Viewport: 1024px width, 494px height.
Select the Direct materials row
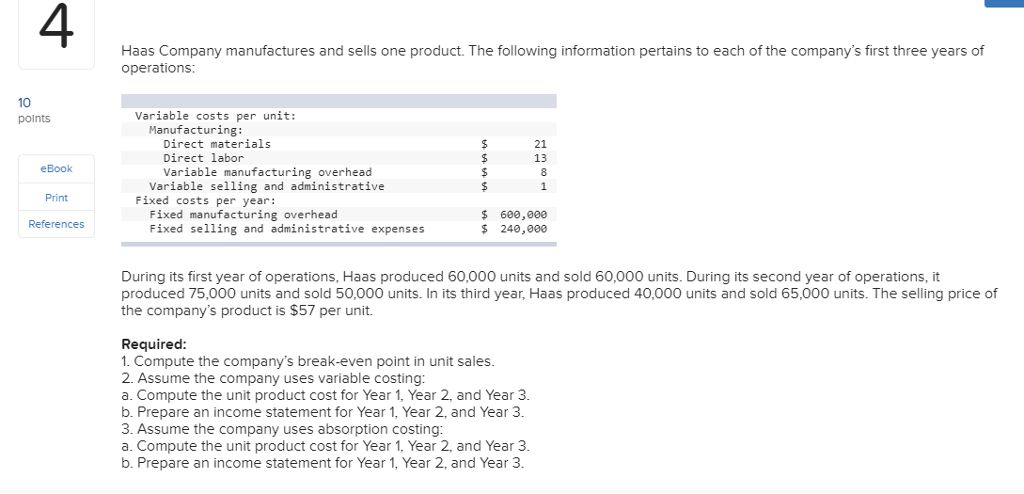tap(339, 144)
